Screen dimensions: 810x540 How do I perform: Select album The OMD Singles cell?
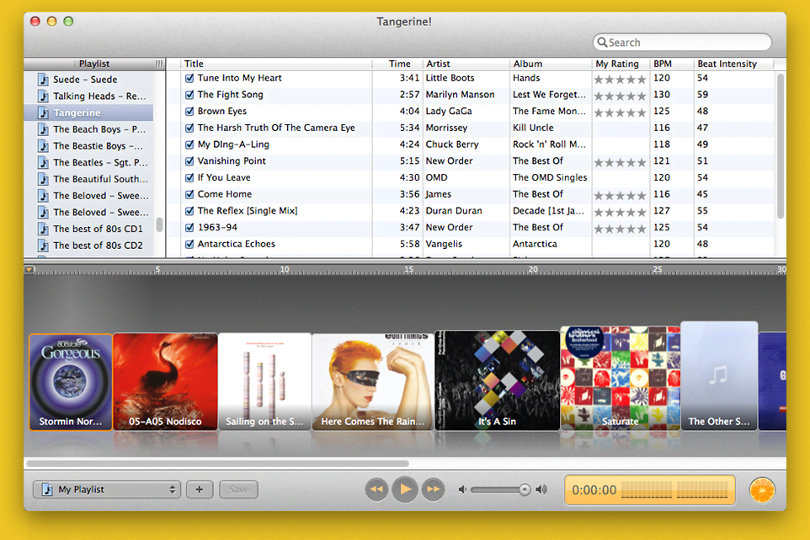pyautogui.click(x=550, y=177)
